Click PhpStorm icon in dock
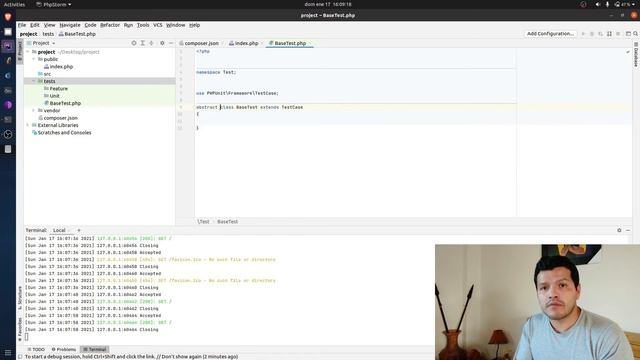640x360 pixels. (x=8, y=46)
